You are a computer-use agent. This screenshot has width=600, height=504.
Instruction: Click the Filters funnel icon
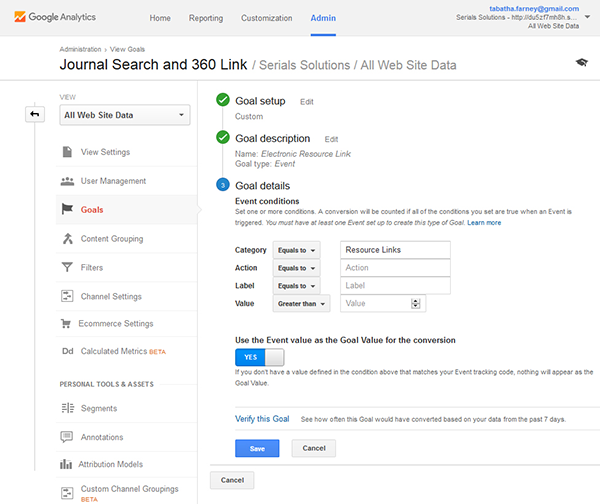(67, 267)
